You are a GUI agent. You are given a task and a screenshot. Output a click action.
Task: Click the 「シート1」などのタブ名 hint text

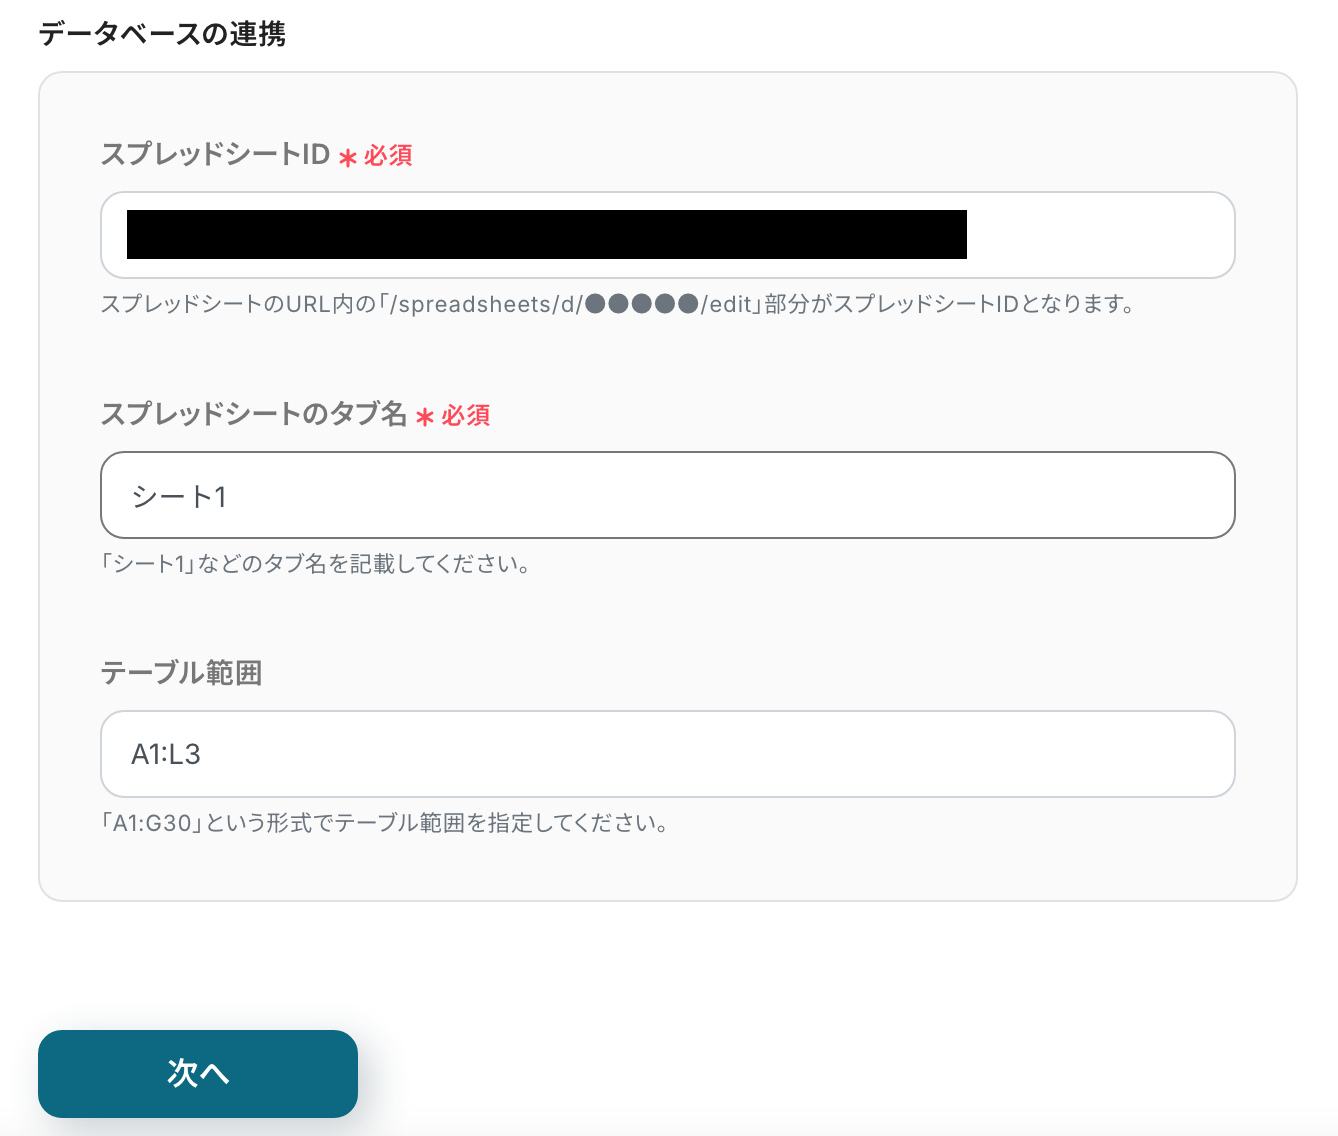315,564
